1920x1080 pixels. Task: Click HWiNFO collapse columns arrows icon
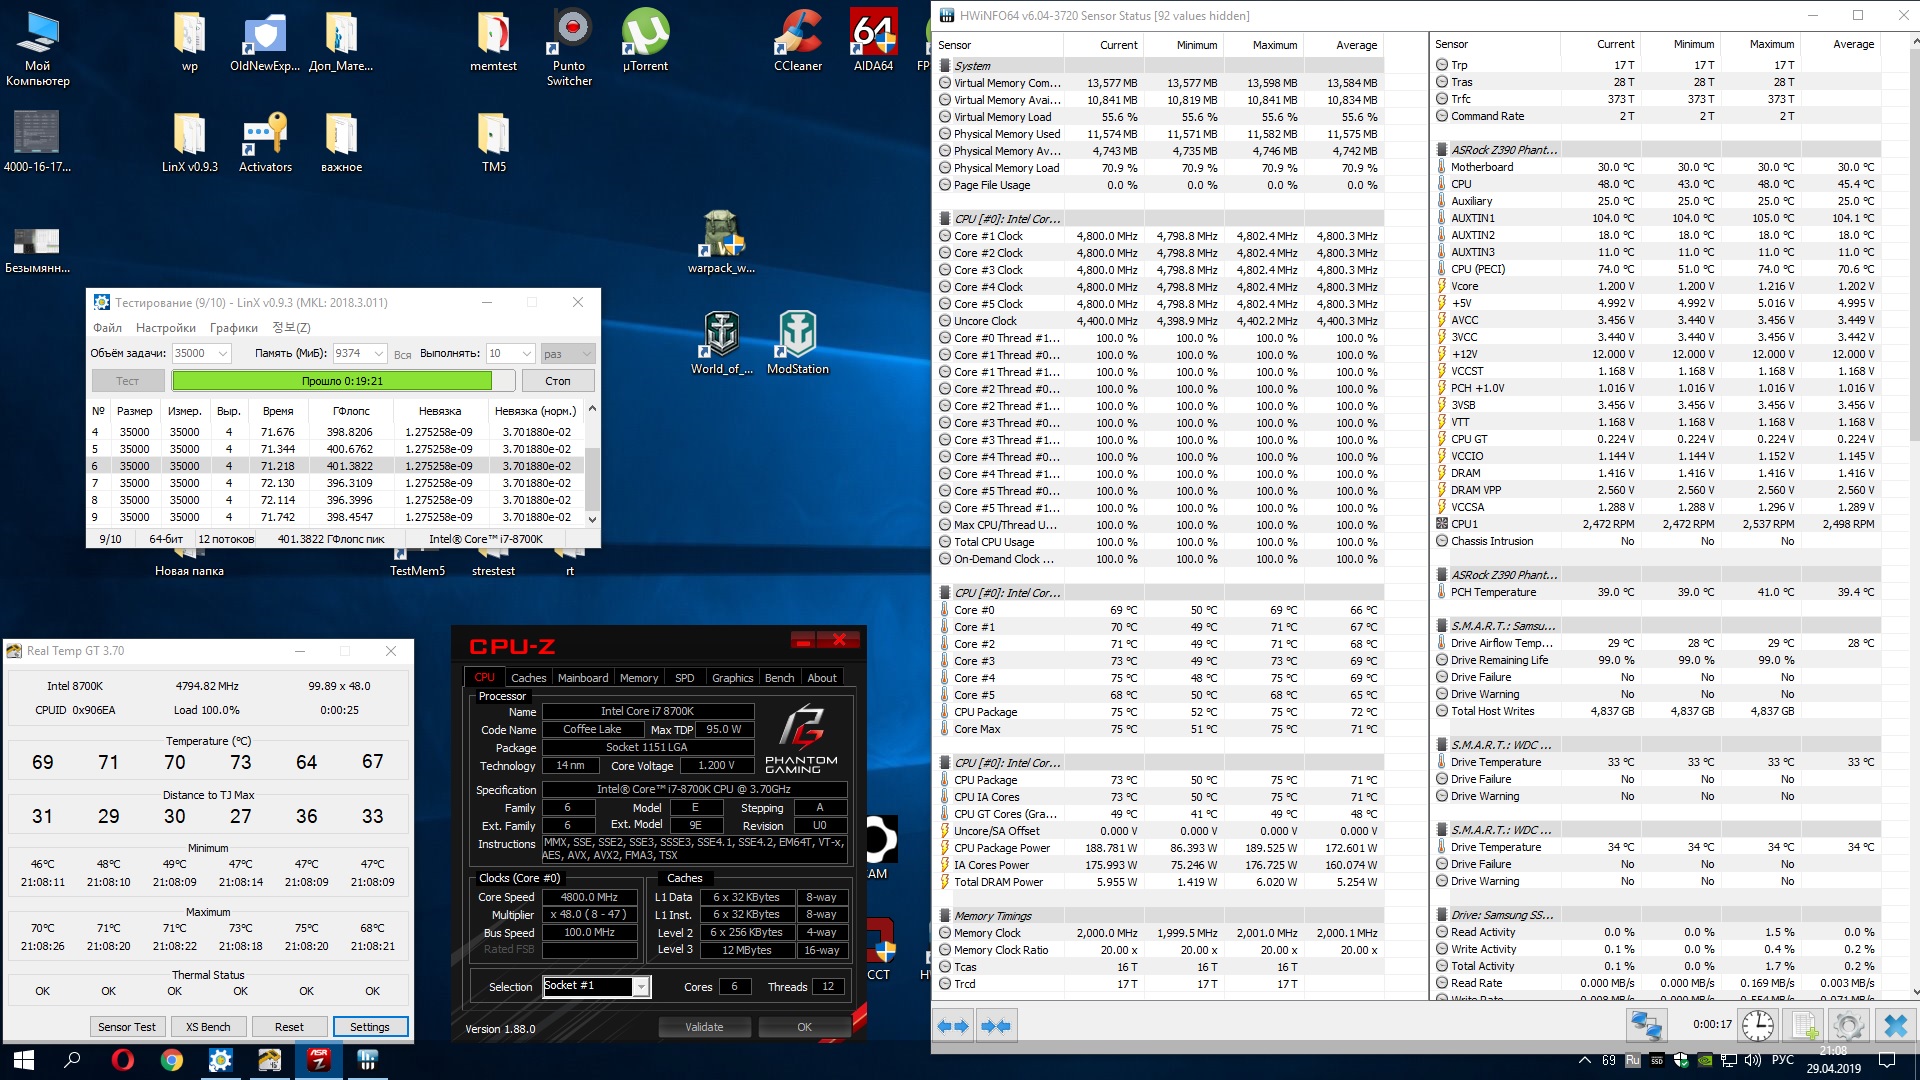(996, 1026)
